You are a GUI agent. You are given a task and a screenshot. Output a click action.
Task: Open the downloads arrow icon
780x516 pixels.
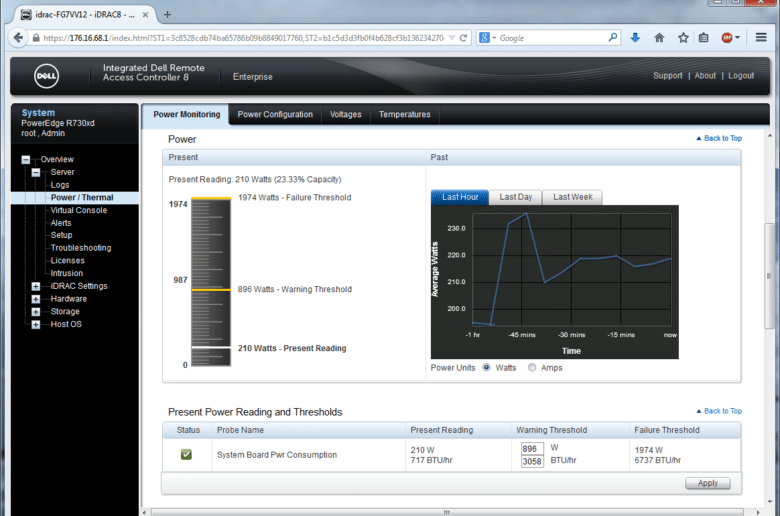635,38
